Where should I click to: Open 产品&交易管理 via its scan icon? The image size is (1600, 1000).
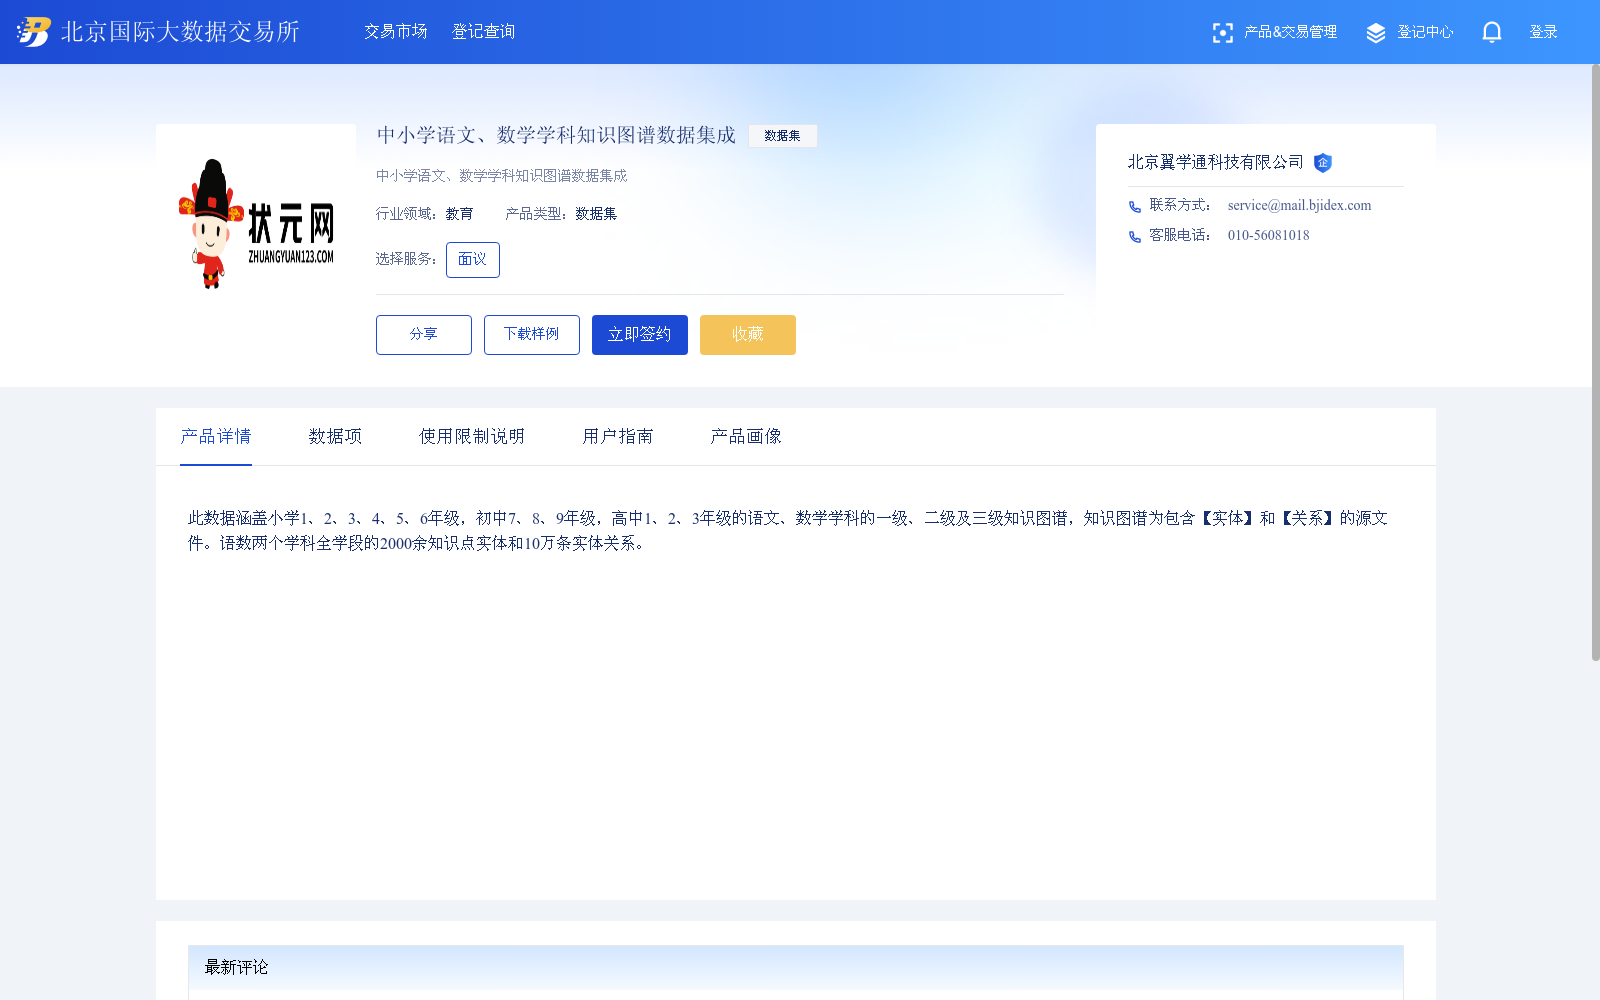pyautogui.click(x=1223, y=32)
